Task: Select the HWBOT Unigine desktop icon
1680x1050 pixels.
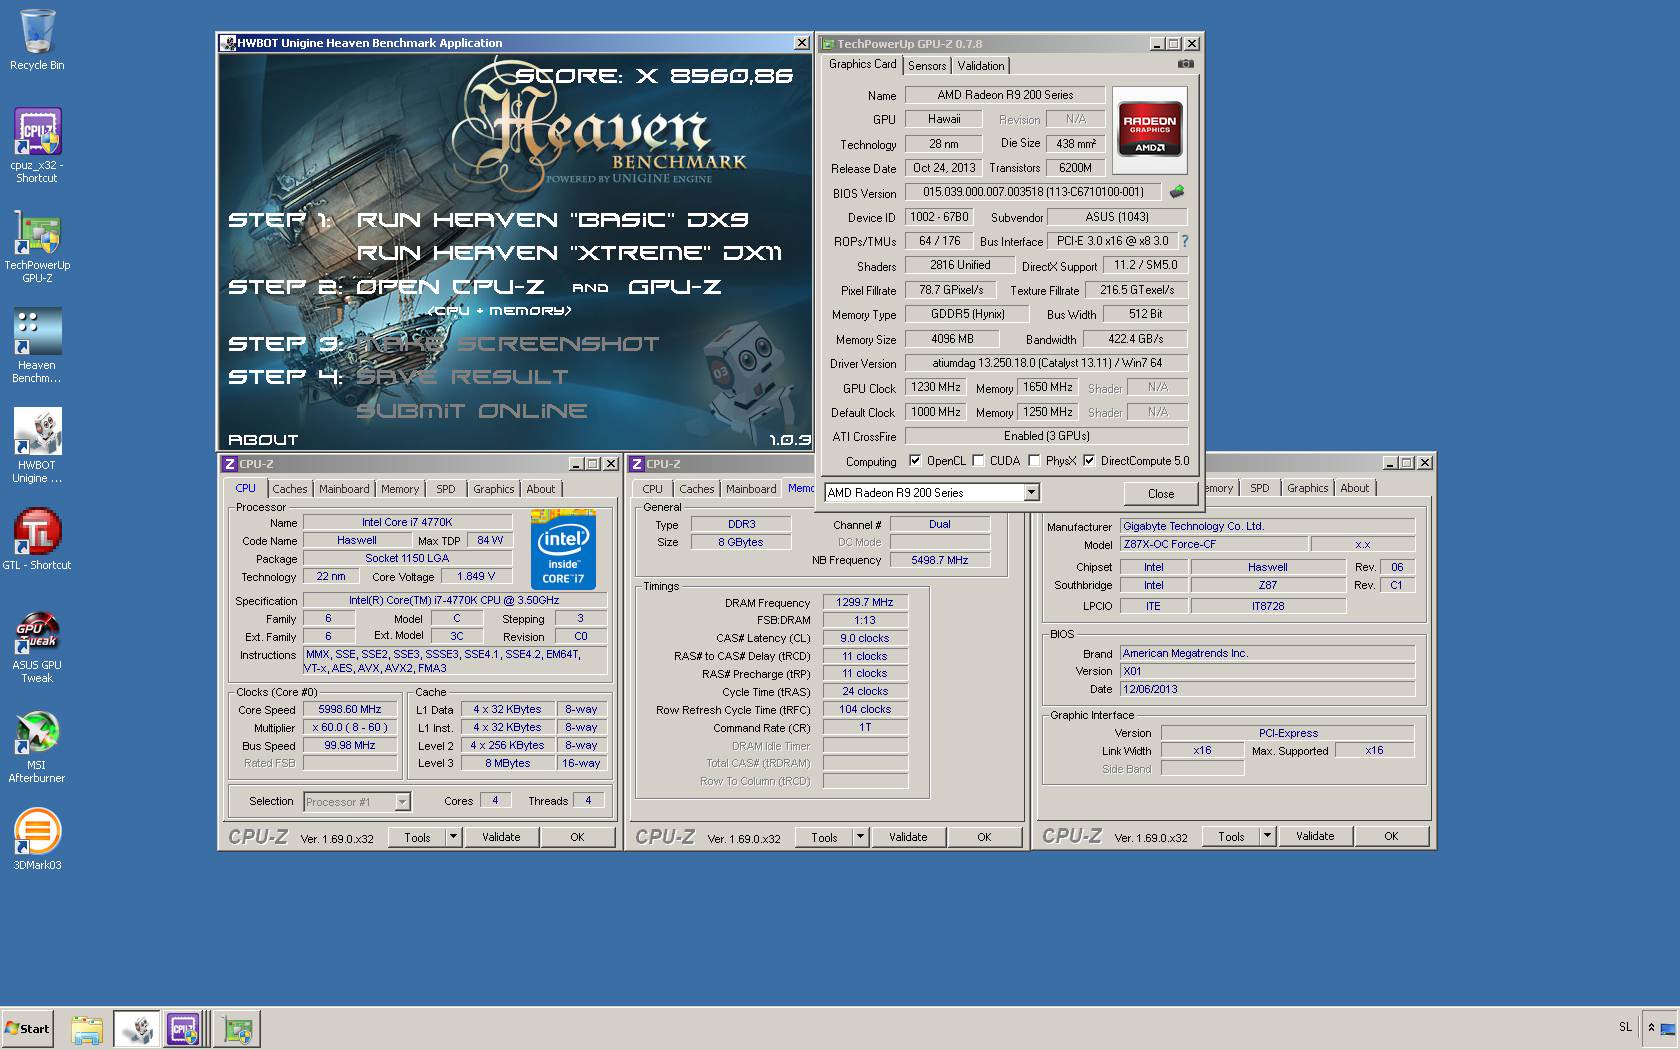Action: pyautogui.click(x=37, y=446)
